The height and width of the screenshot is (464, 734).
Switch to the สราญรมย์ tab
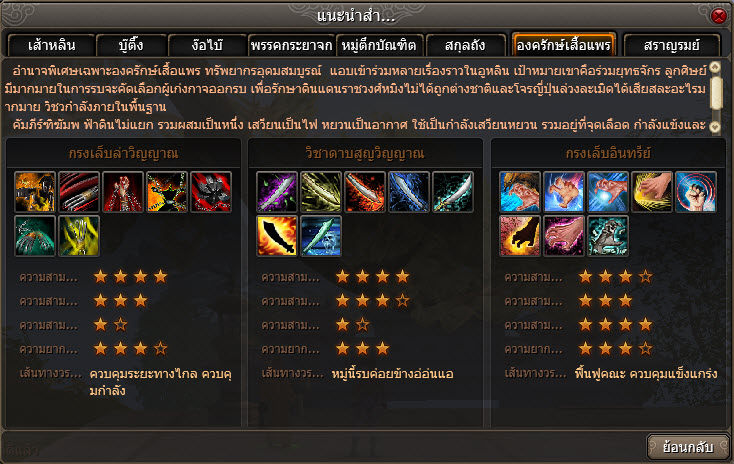[671, 45]
